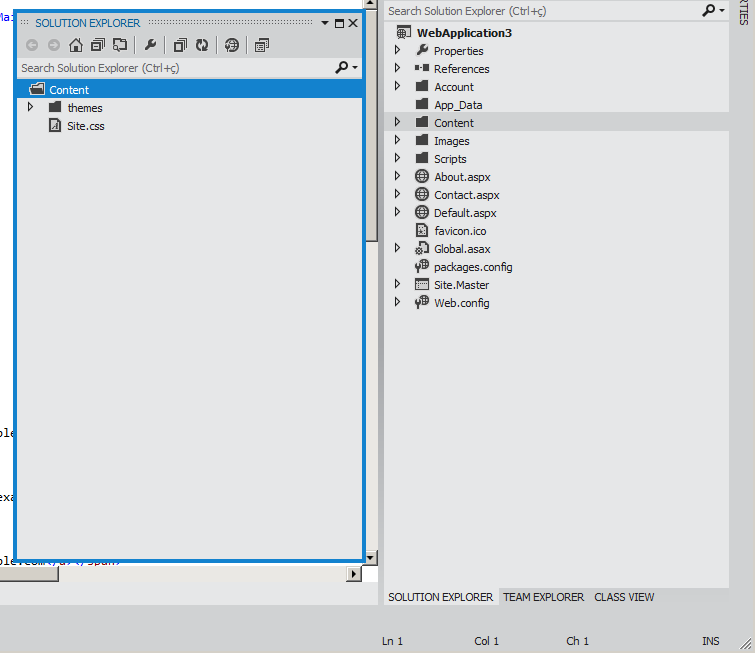Click the editor's horizontal scrollbar thumb
Image resolution: width=755 pixels, height=653 pixels.
[29, 574]
